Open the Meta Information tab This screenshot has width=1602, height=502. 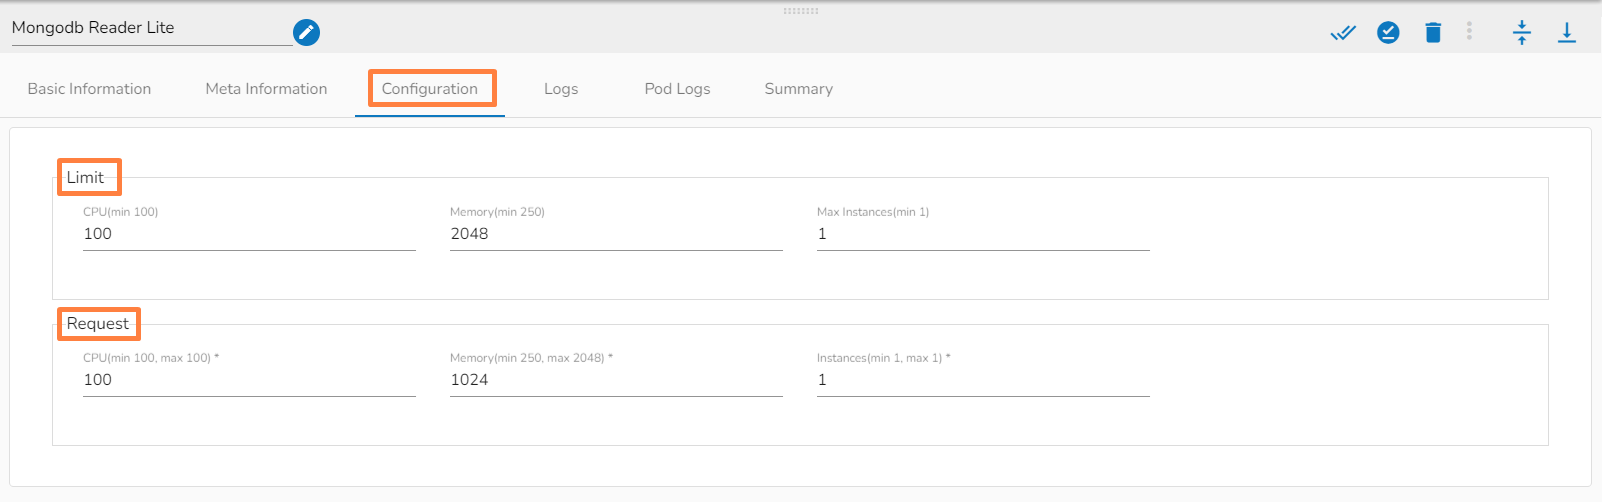tap(266, 89)
